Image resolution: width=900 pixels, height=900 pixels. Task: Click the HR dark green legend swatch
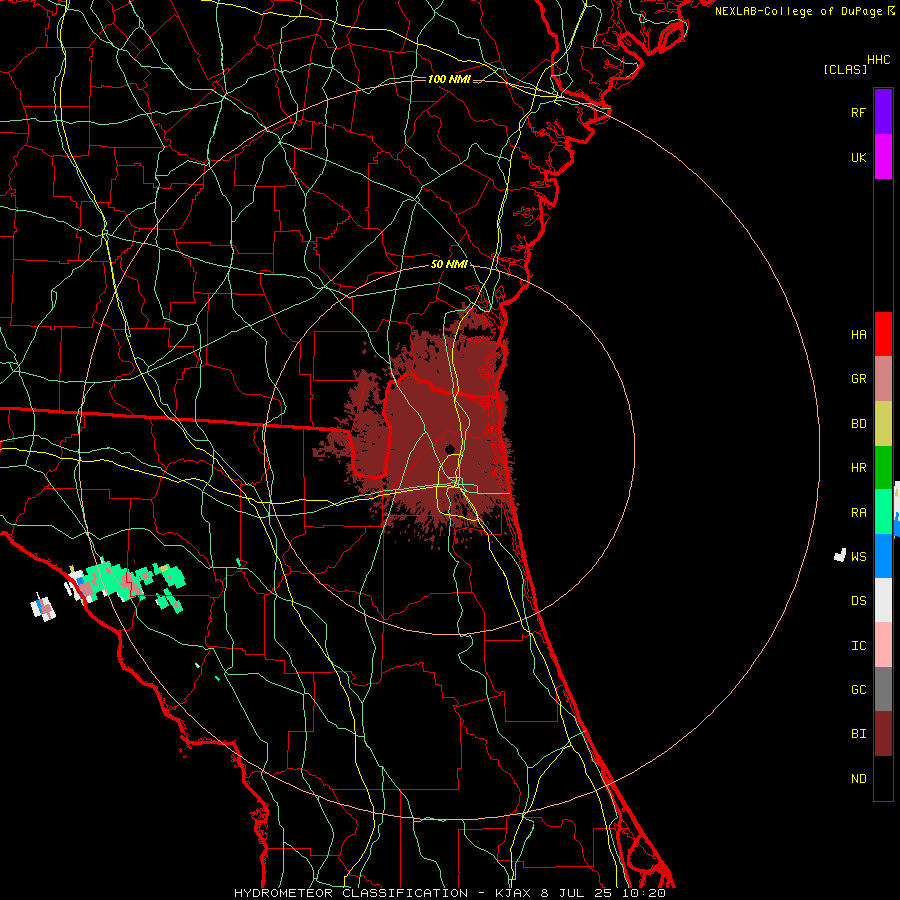pos(883,468)
